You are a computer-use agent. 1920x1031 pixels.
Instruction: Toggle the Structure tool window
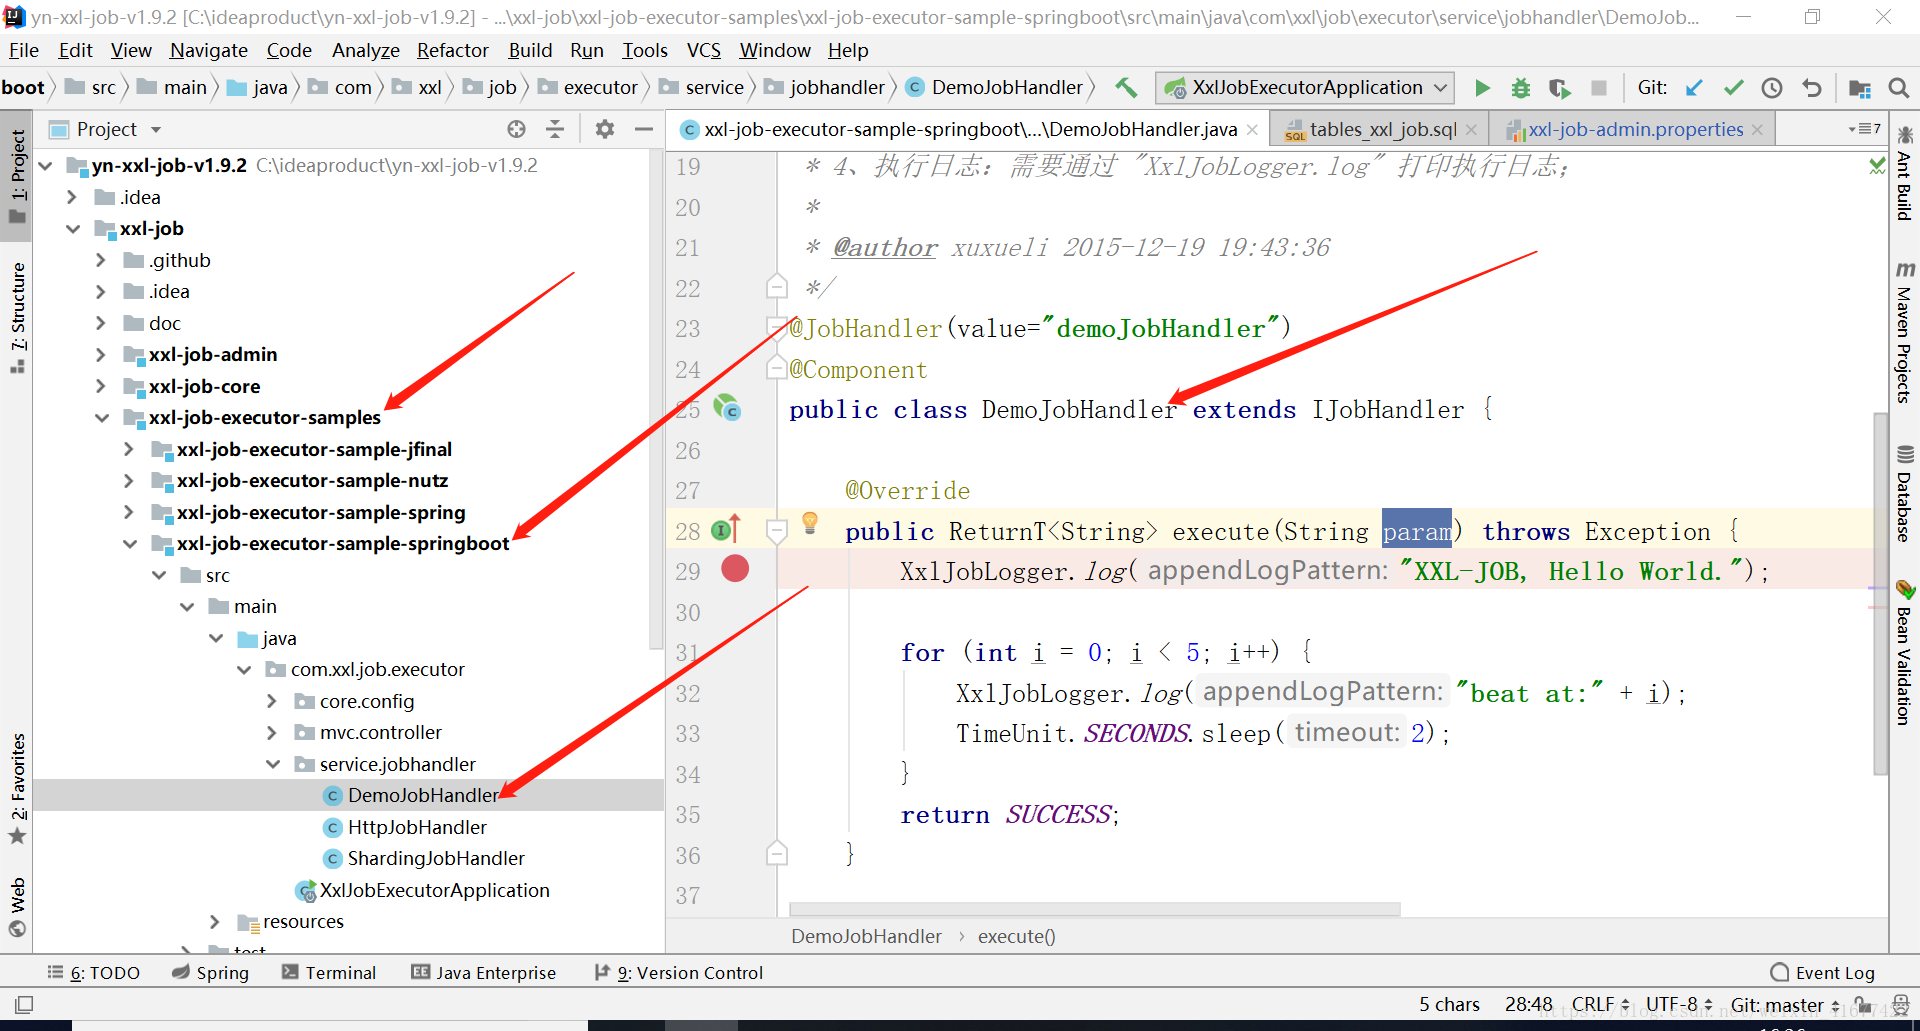tap(17, 317)
